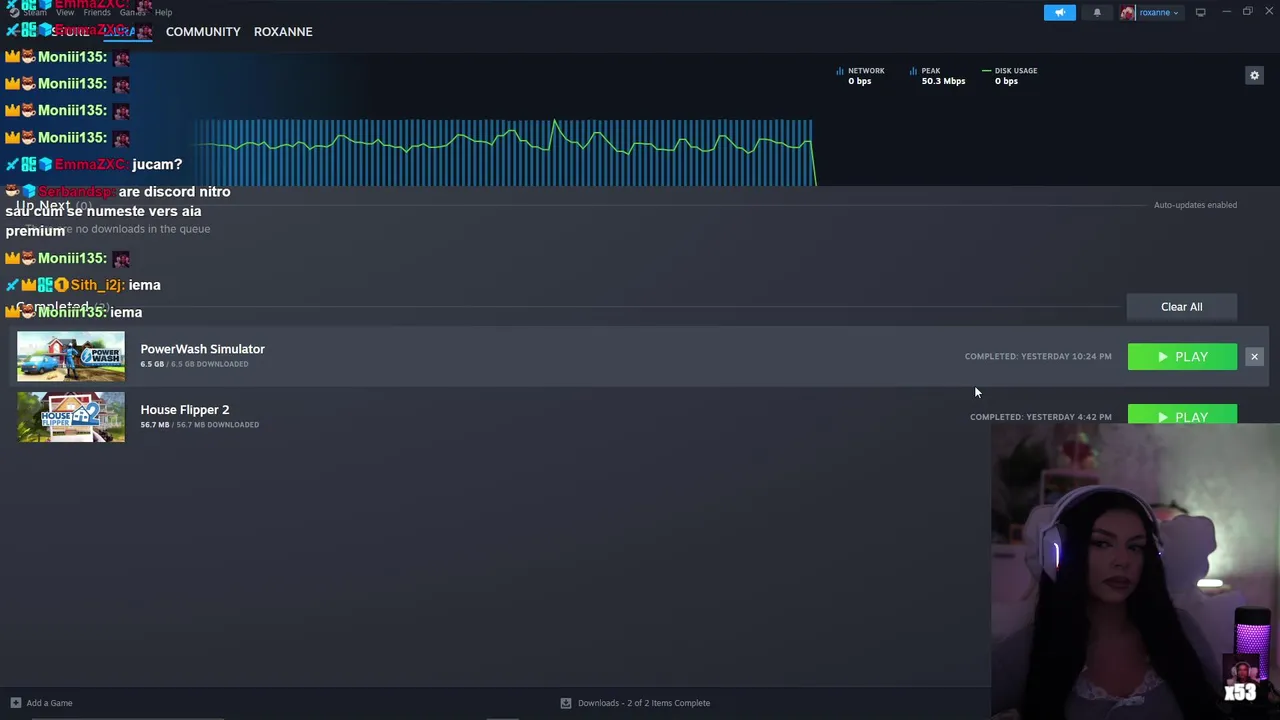1280x720 pixels.
Task: Click 6.5 GB downloaded size text
Action: [x=194, y=364]
